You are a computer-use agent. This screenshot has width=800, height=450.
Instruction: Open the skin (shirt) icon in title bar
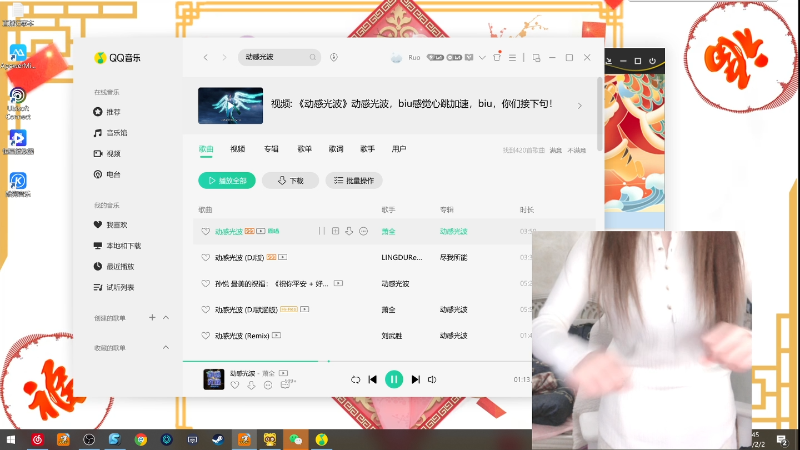497,57
